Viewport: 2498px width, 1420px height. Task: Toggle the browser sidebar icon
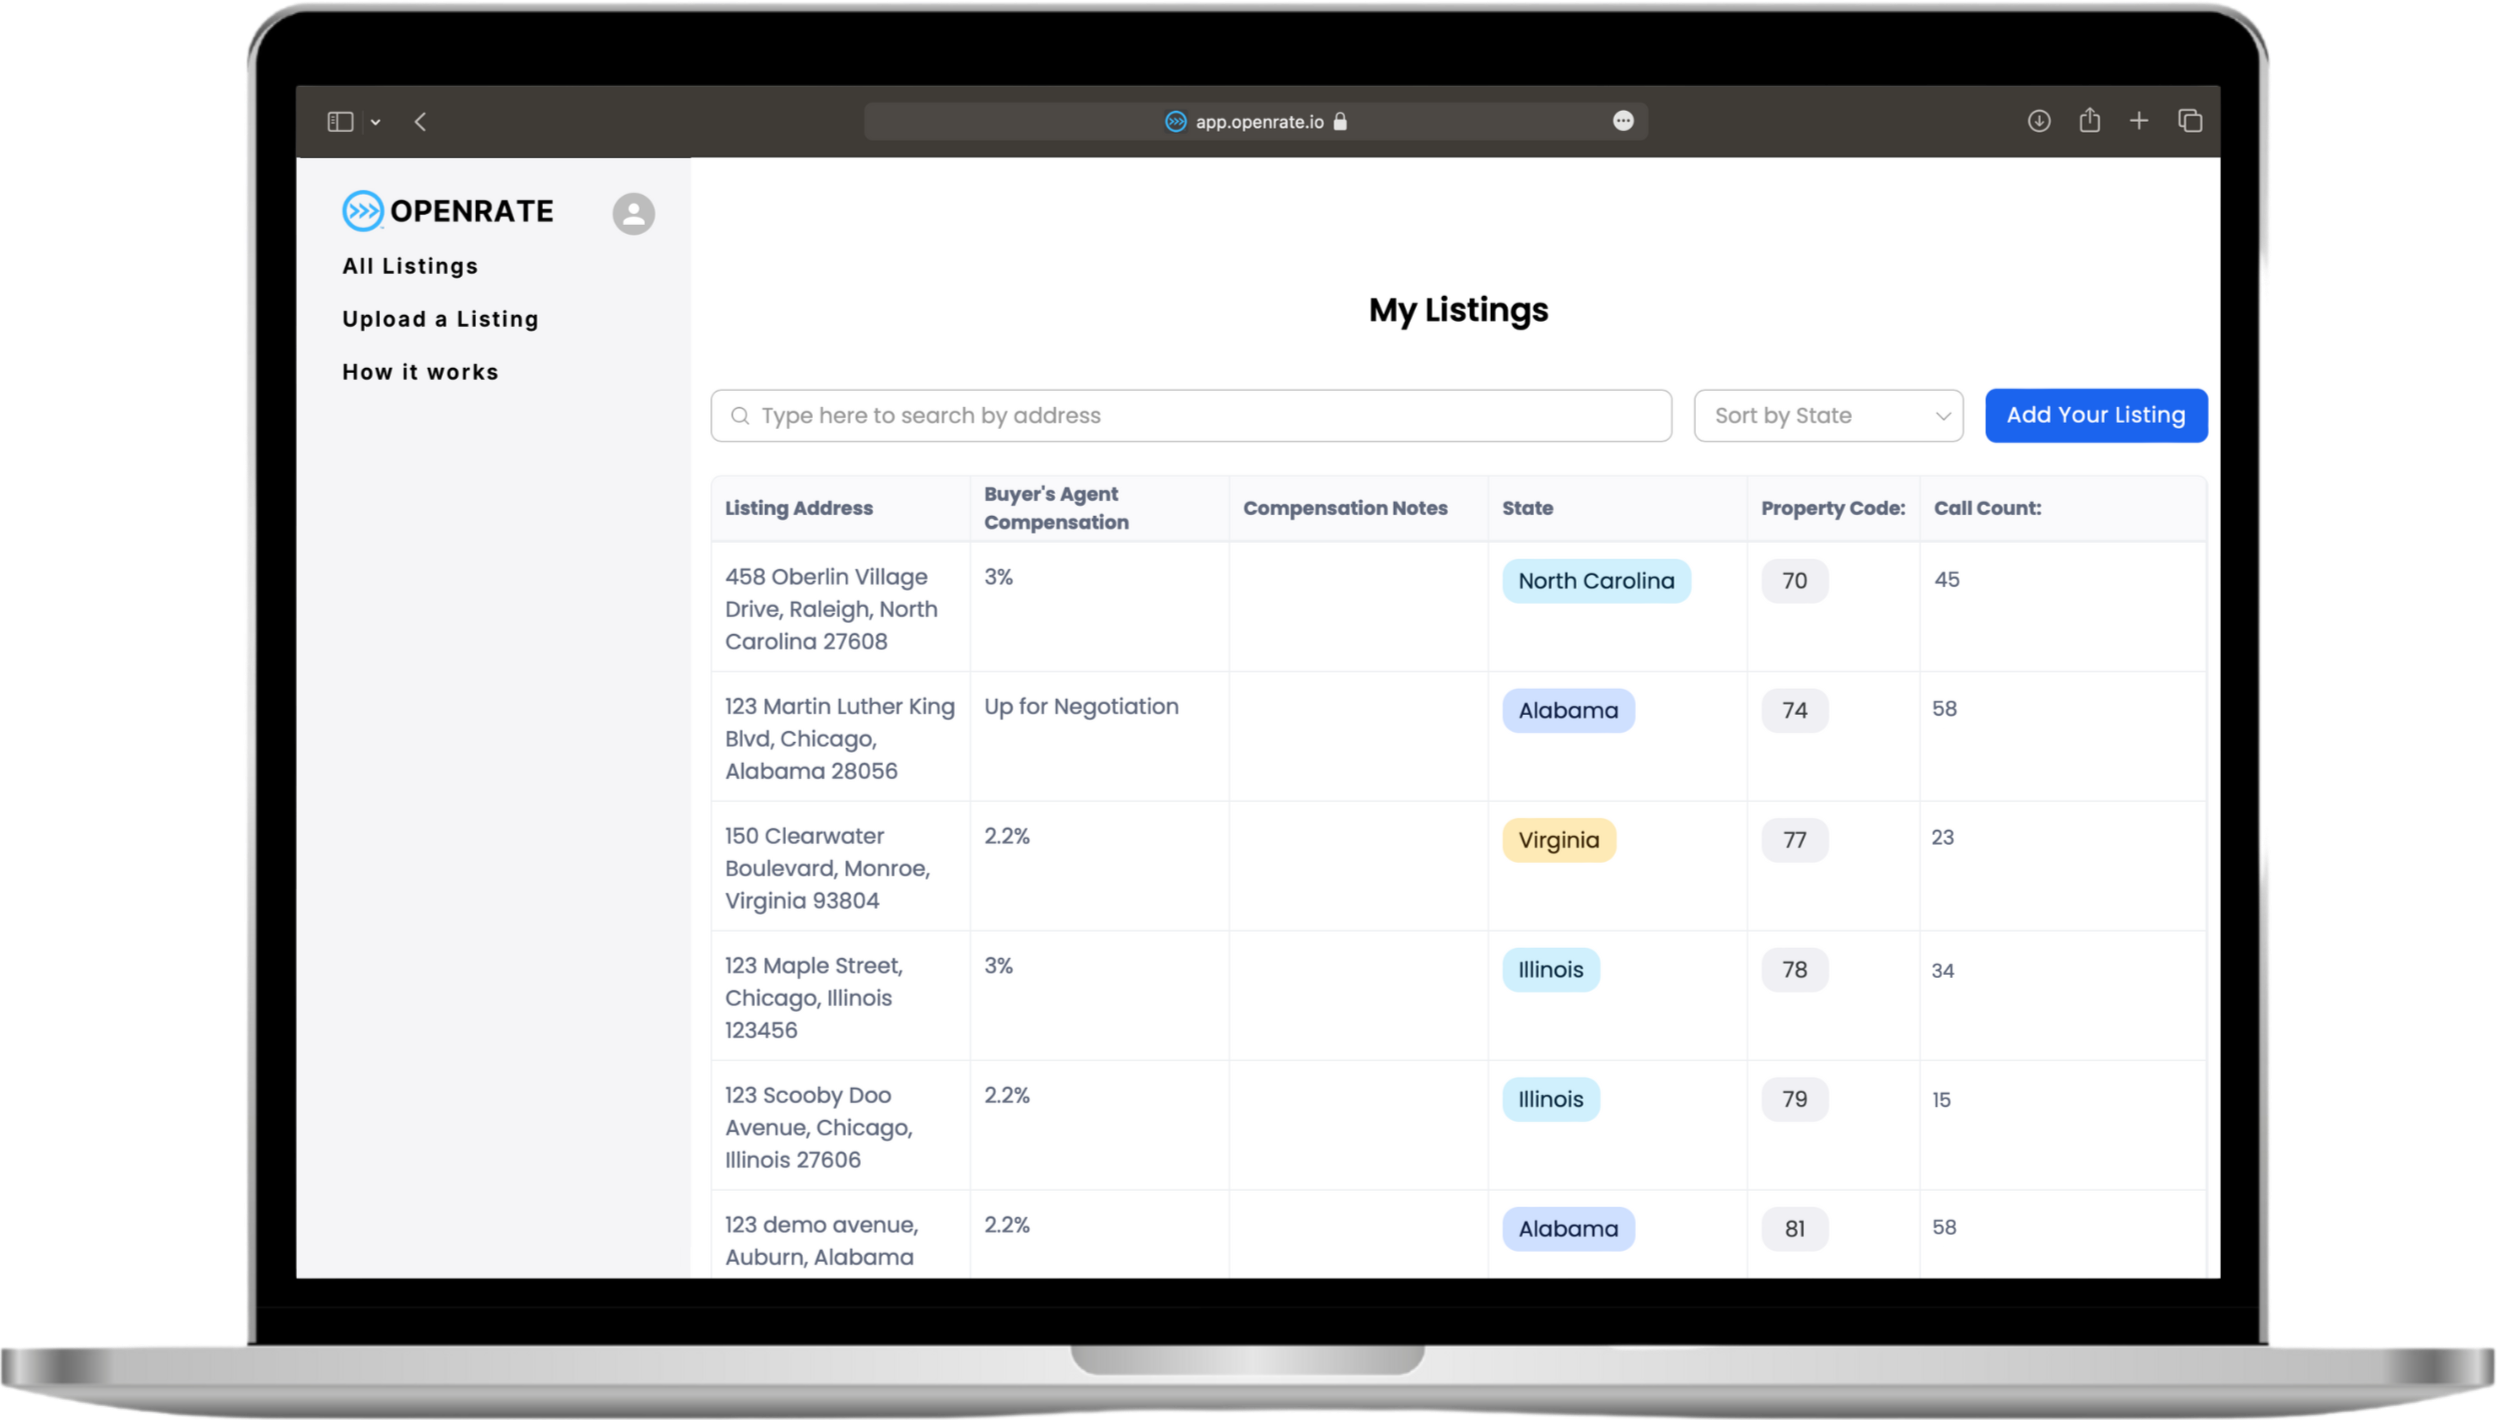coord(340,122)
